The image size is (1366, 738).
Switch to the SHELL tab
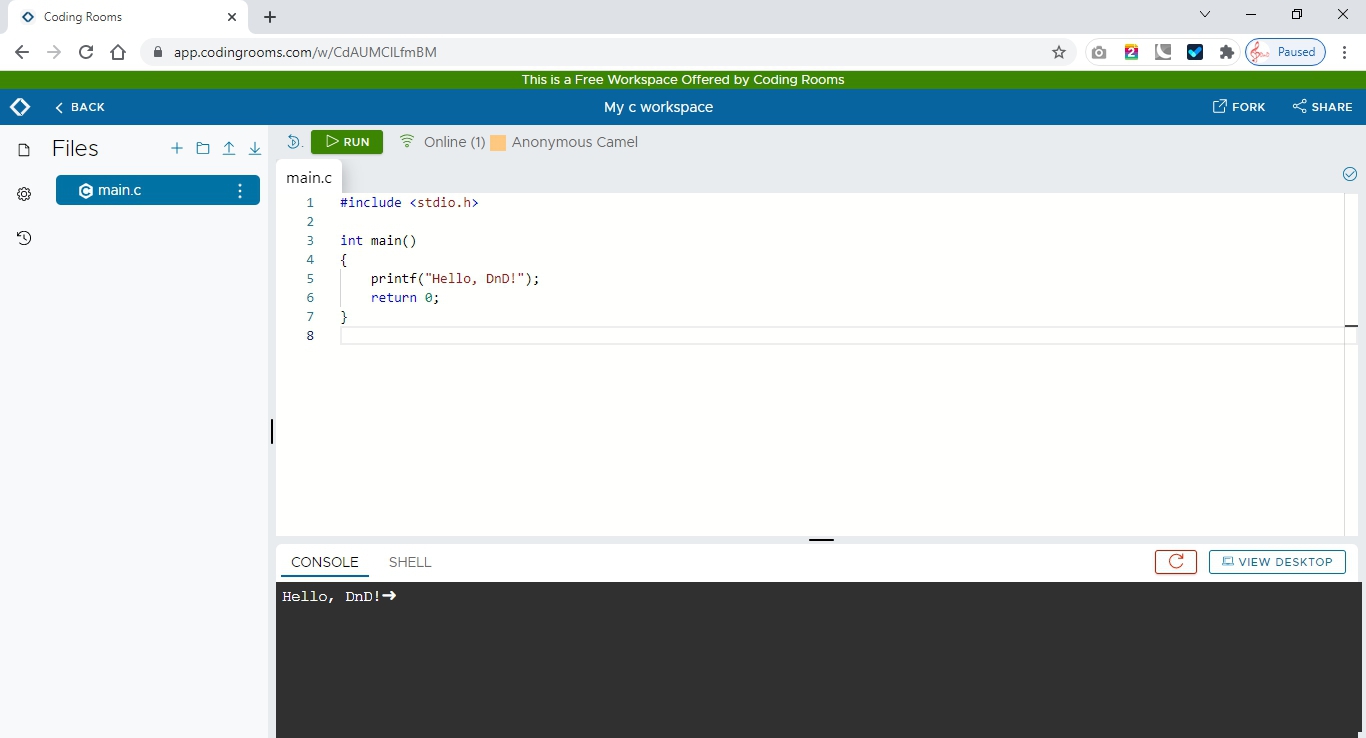[x=410, y=562]
